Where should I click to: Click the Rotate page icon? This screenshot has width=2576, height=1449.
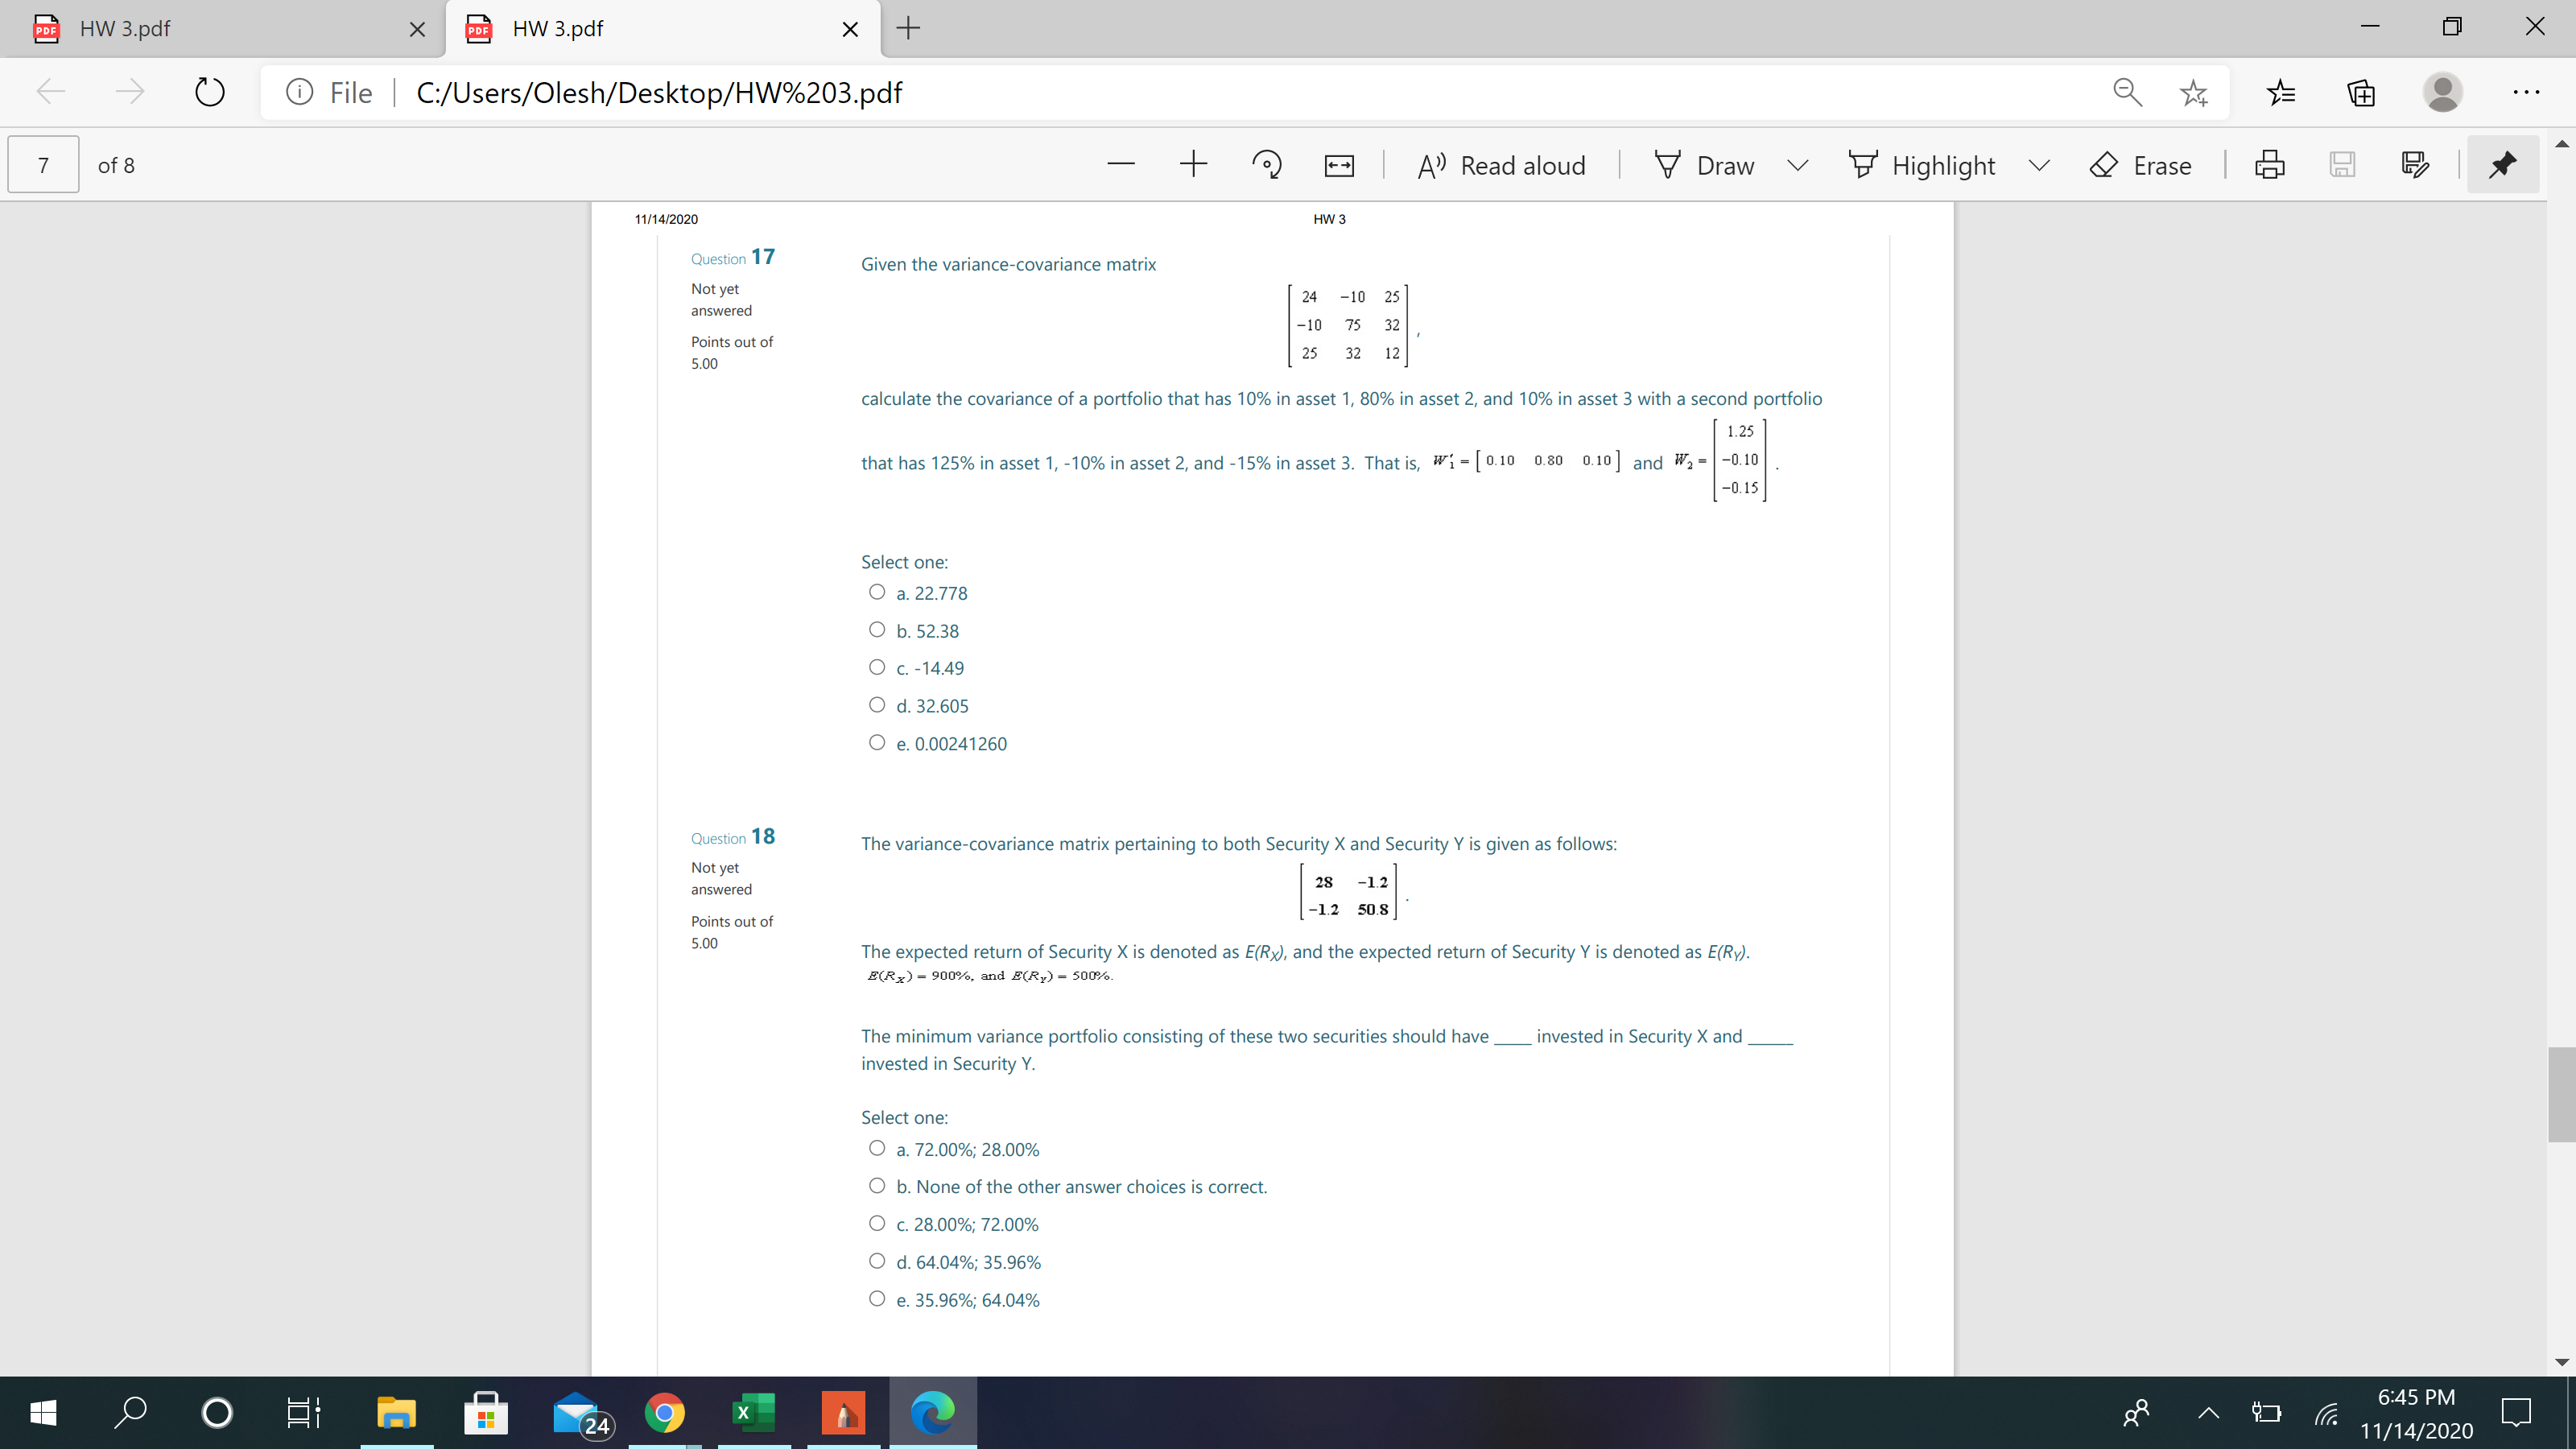point(1266,164)
